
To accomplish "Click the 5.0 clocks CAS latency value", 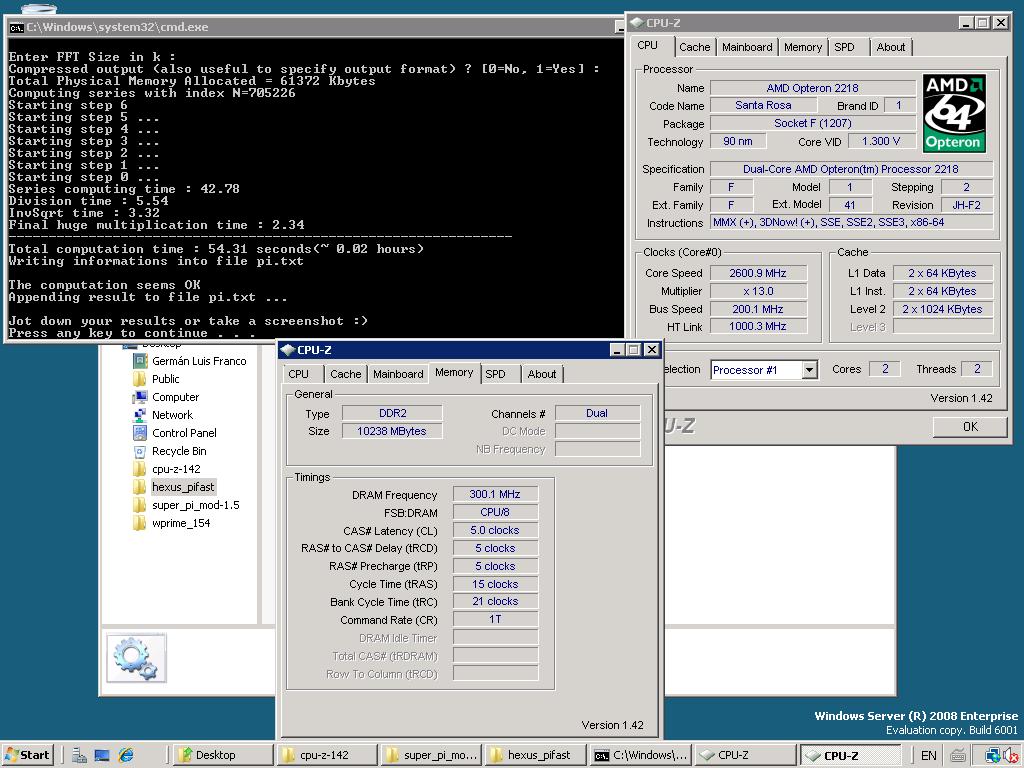I will tap(495, 530).
